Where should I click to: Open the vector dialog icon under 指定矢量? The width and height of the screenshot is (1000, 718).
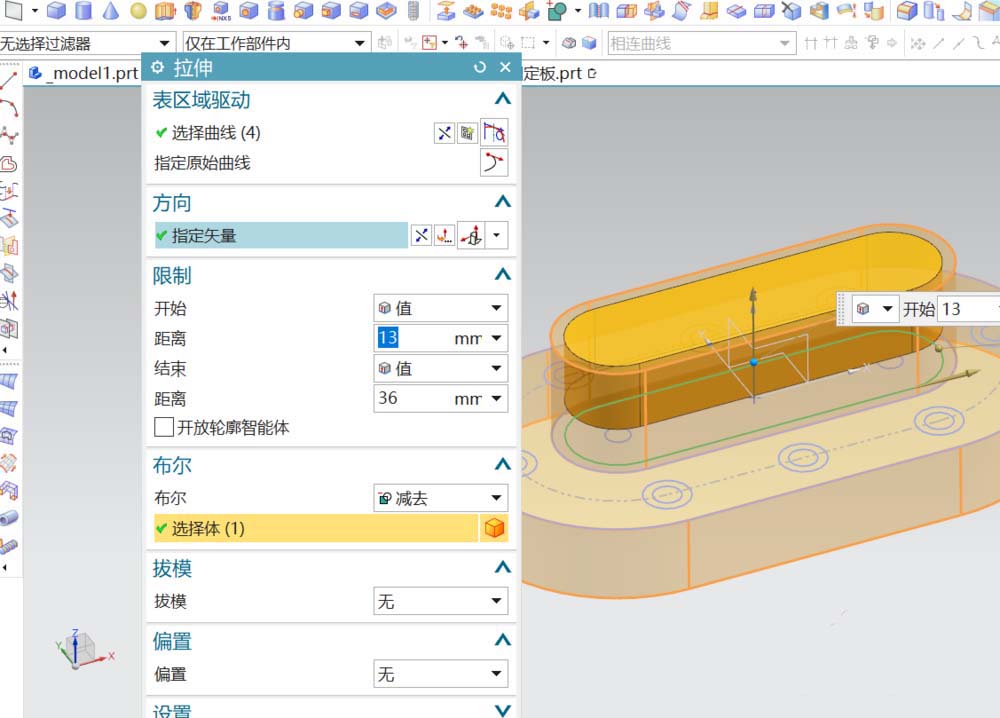pyautogui.click(x=444, y=235)
